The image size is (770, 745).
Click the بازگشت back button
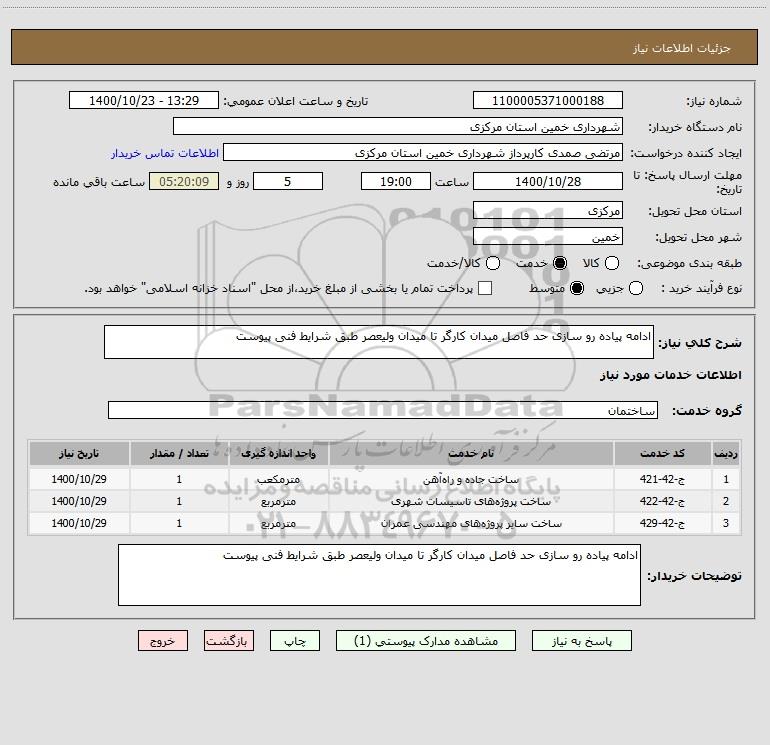(x=229, y=641)
